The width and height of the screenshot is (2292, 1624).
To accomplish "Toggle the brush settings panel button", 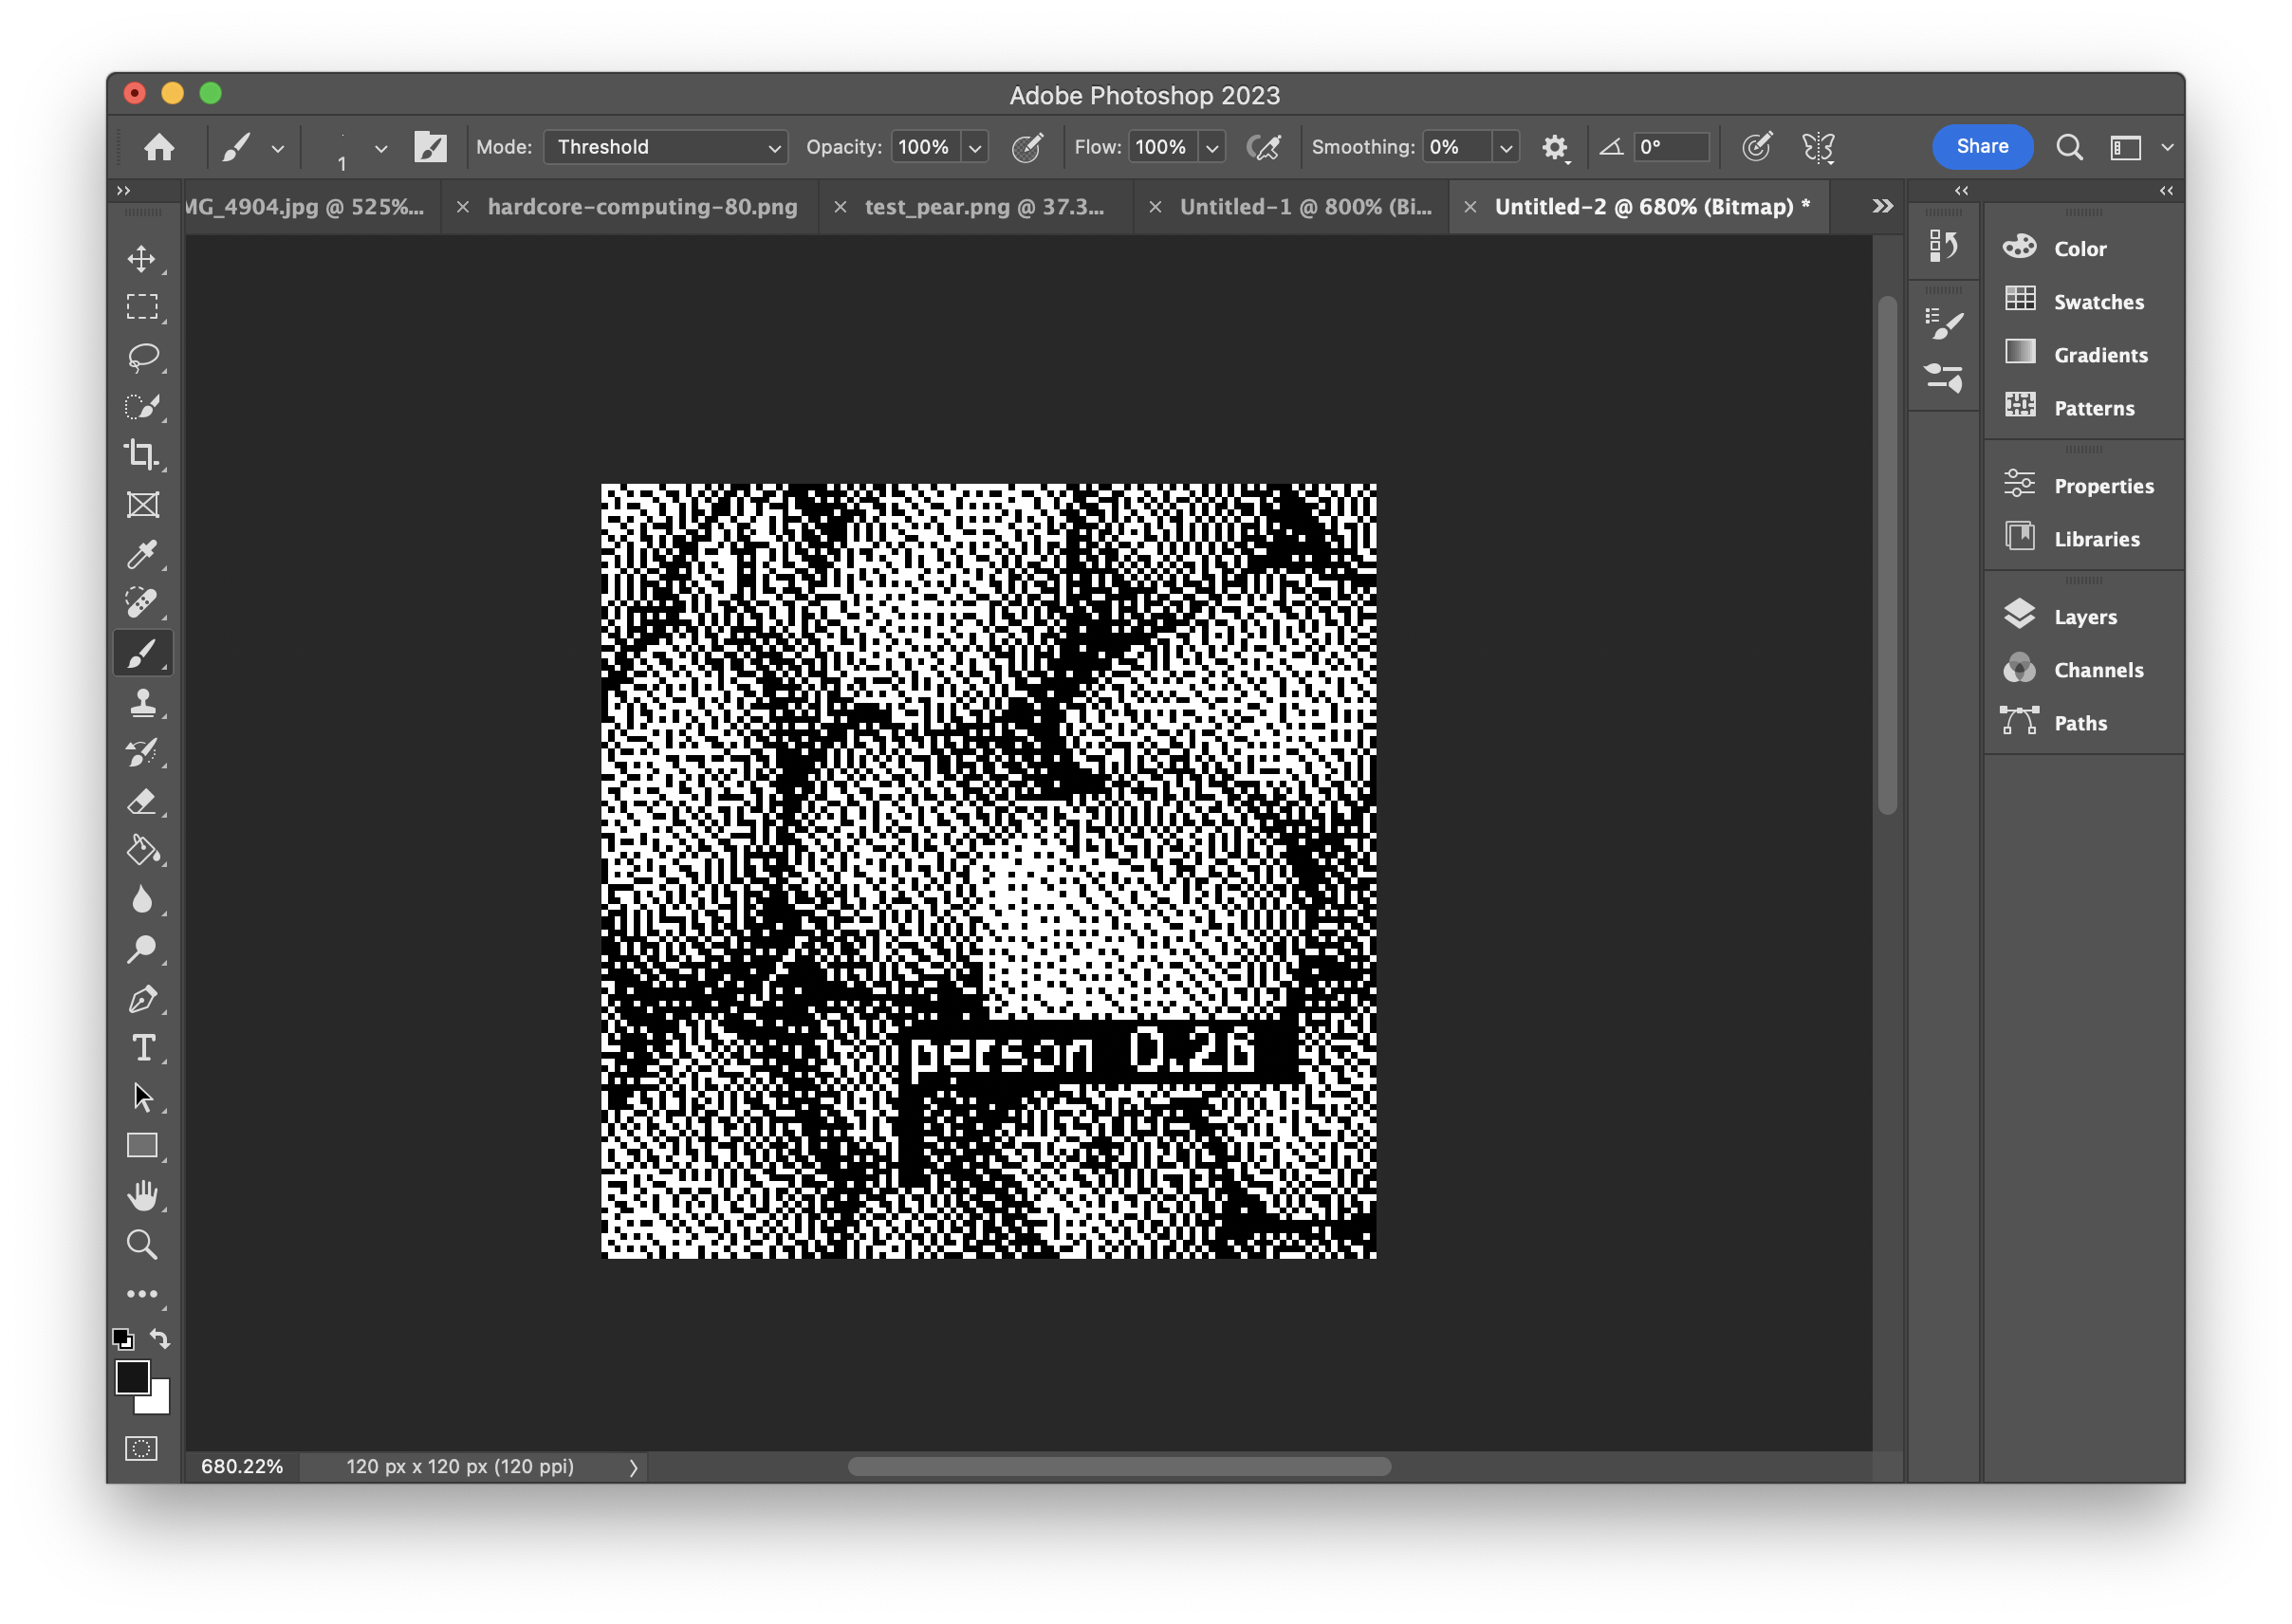I will click(430, 147).
